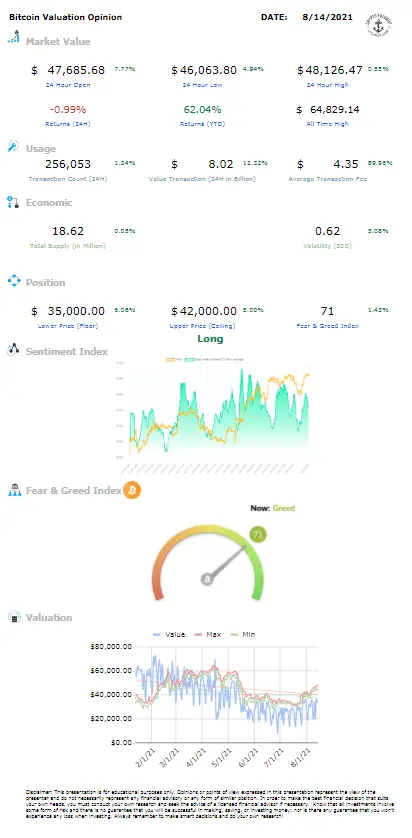Click the 48,126.47 price value

click(333, 69)
